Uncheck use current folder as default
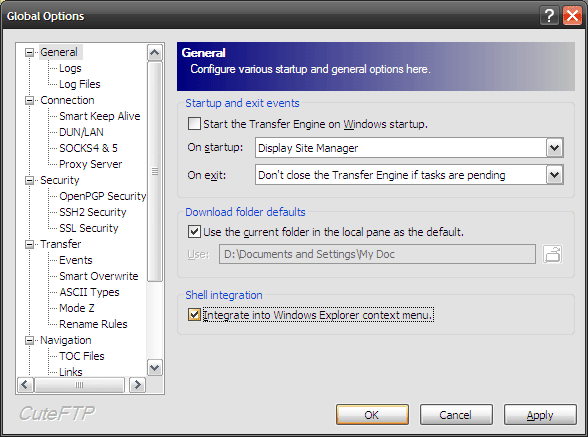 point(194,232)
